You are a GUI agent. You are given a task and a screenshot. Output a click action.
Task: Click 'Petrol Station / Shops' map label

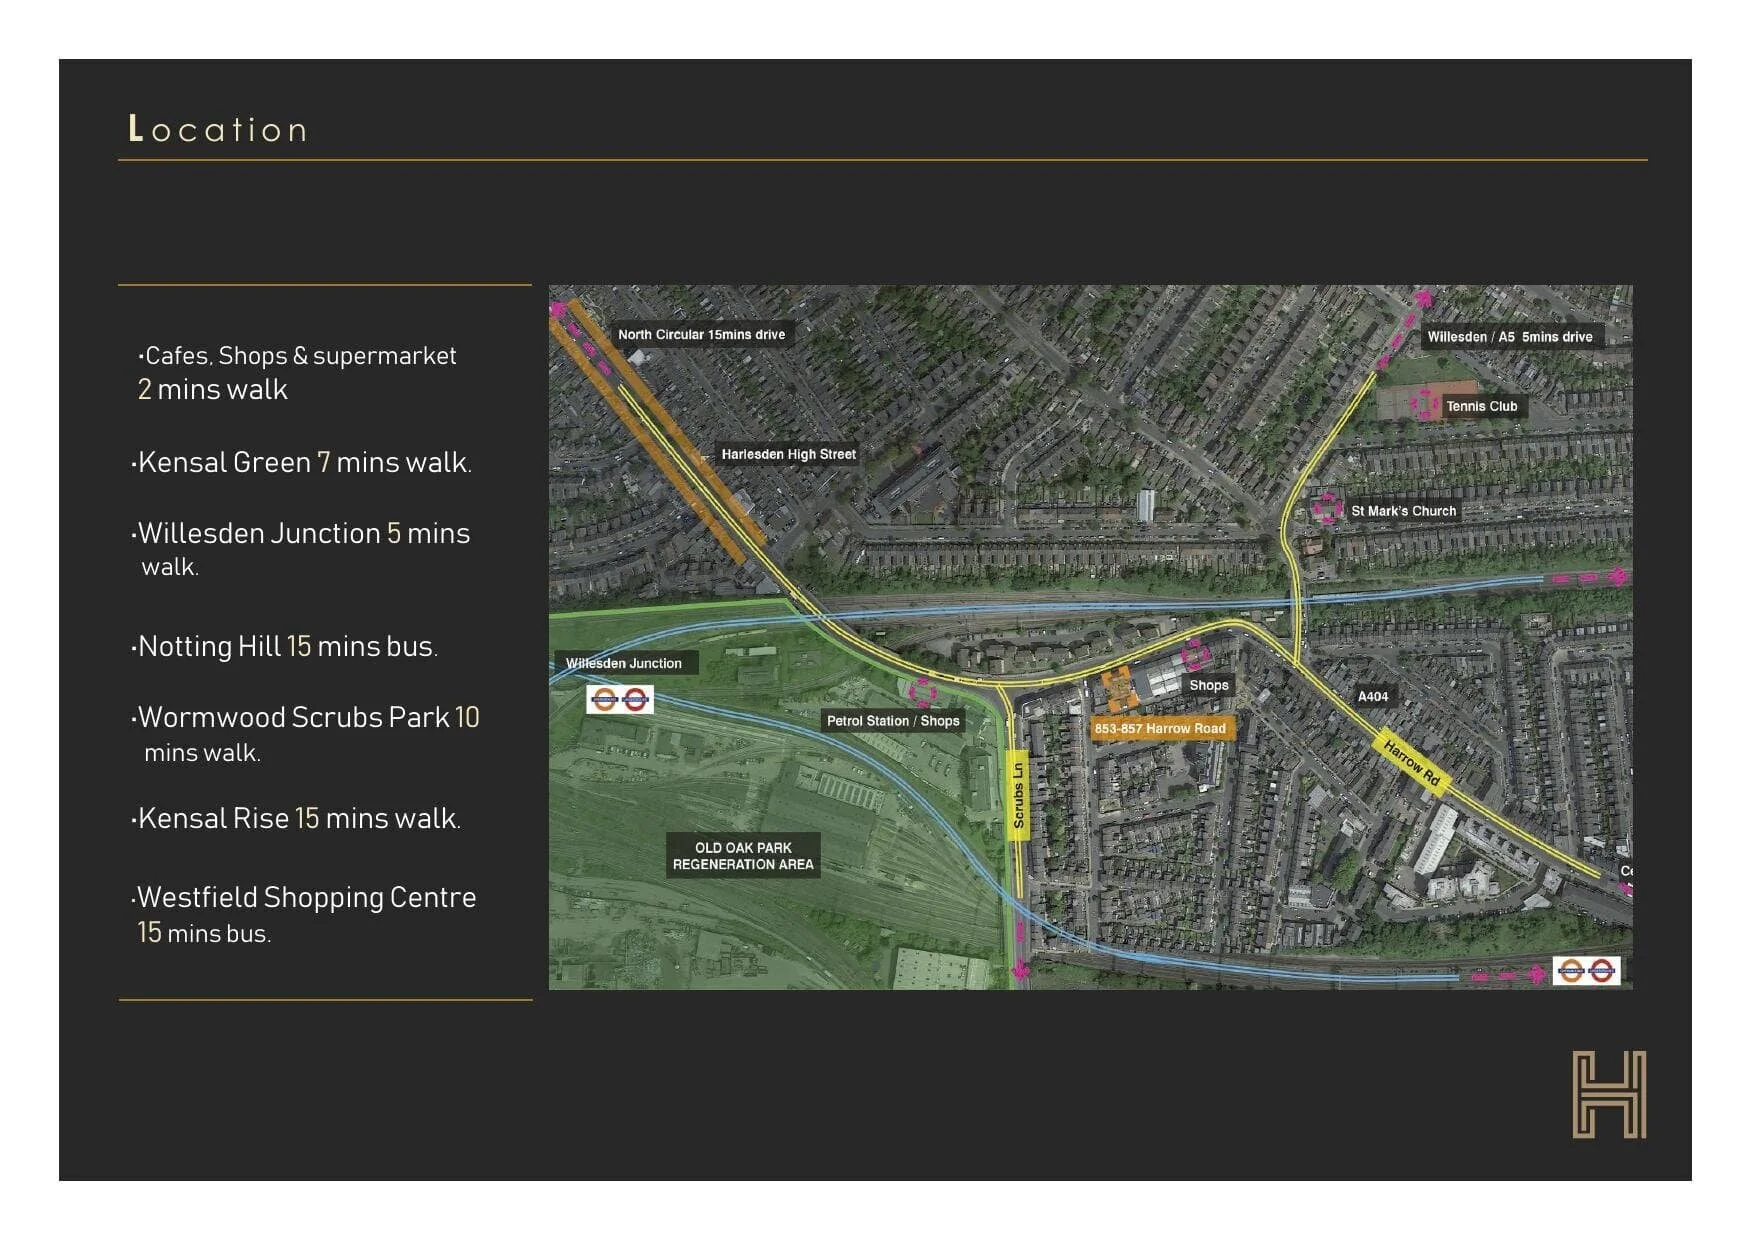click(x=893, y=721)
